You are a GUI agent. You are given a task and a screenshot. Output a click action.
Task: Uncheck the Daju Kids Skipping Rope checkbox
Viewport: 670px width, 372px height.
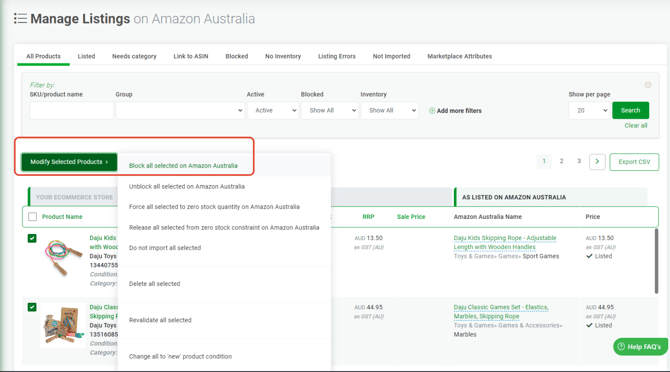(32, 238)
